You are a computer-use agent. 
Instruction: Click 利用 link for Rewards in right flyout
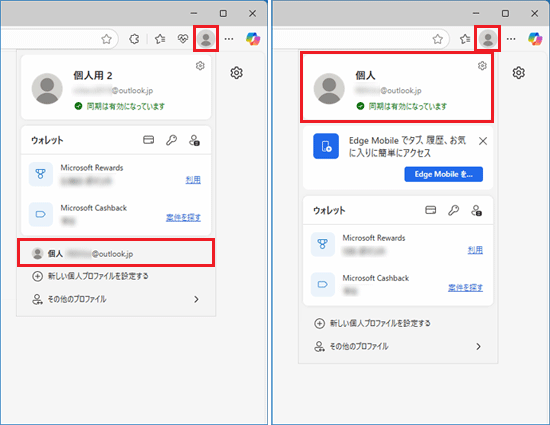point(475,250)
